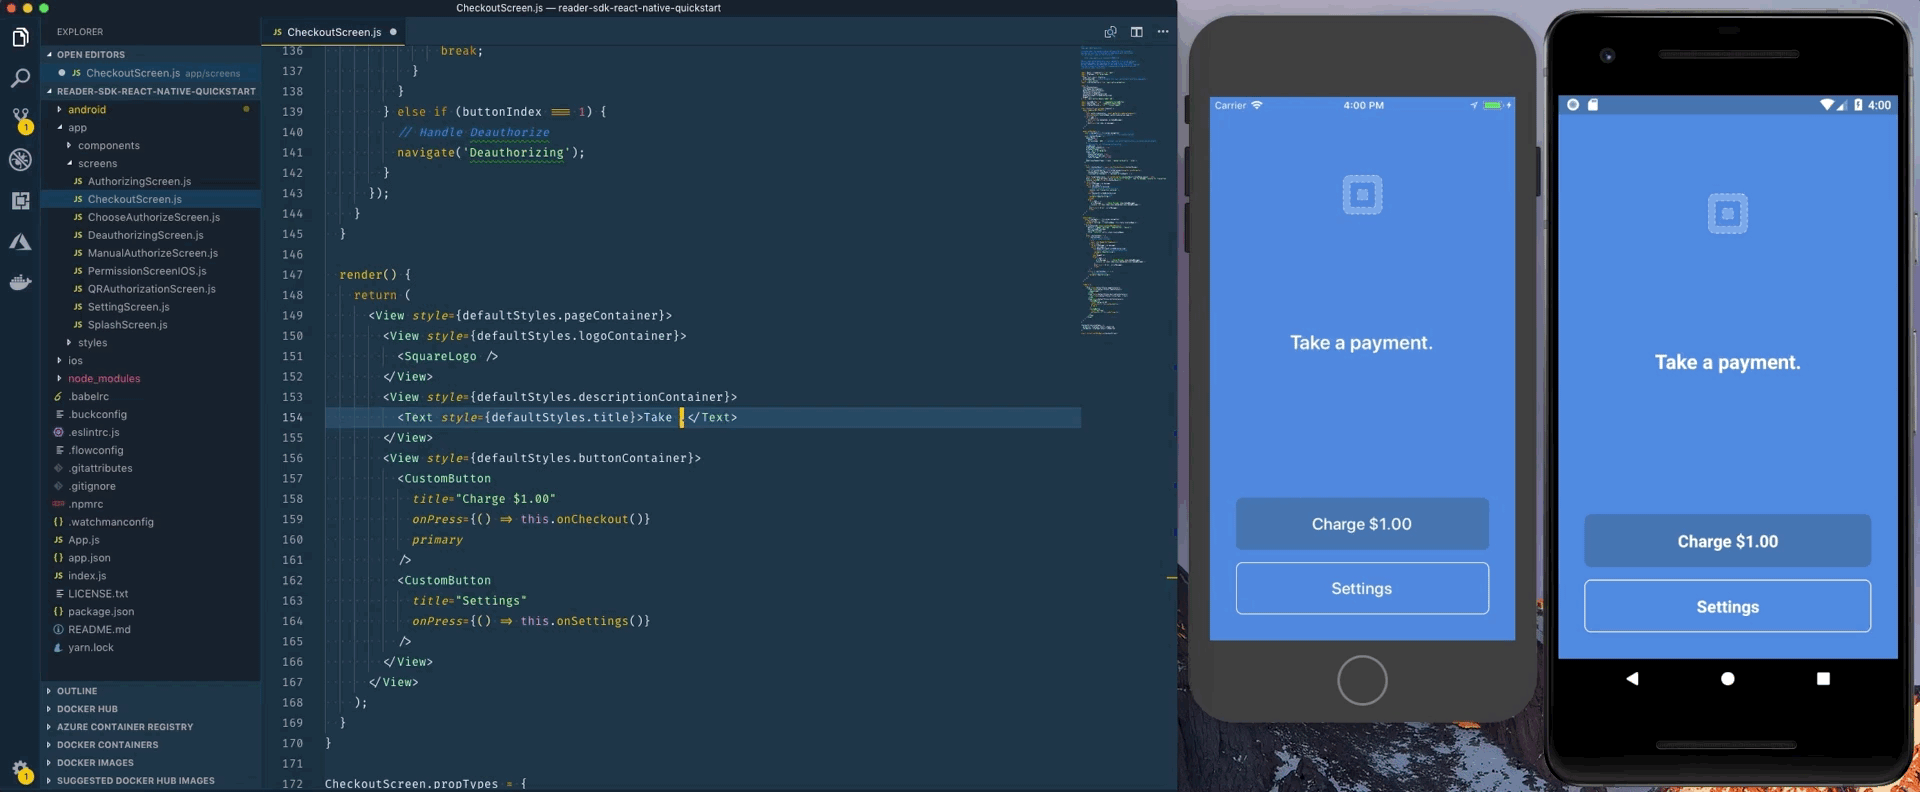The height and width of the screenshot is (792, 1920).
Task: Tap Charge $1.00 in the Android emulator
Action: [x=1727, y=542]
